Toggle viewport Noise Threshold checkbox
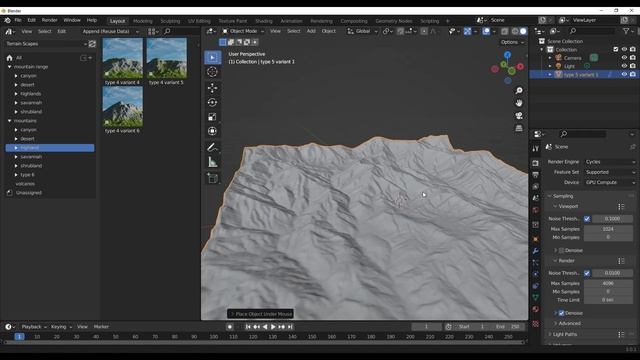 (587, 219)
